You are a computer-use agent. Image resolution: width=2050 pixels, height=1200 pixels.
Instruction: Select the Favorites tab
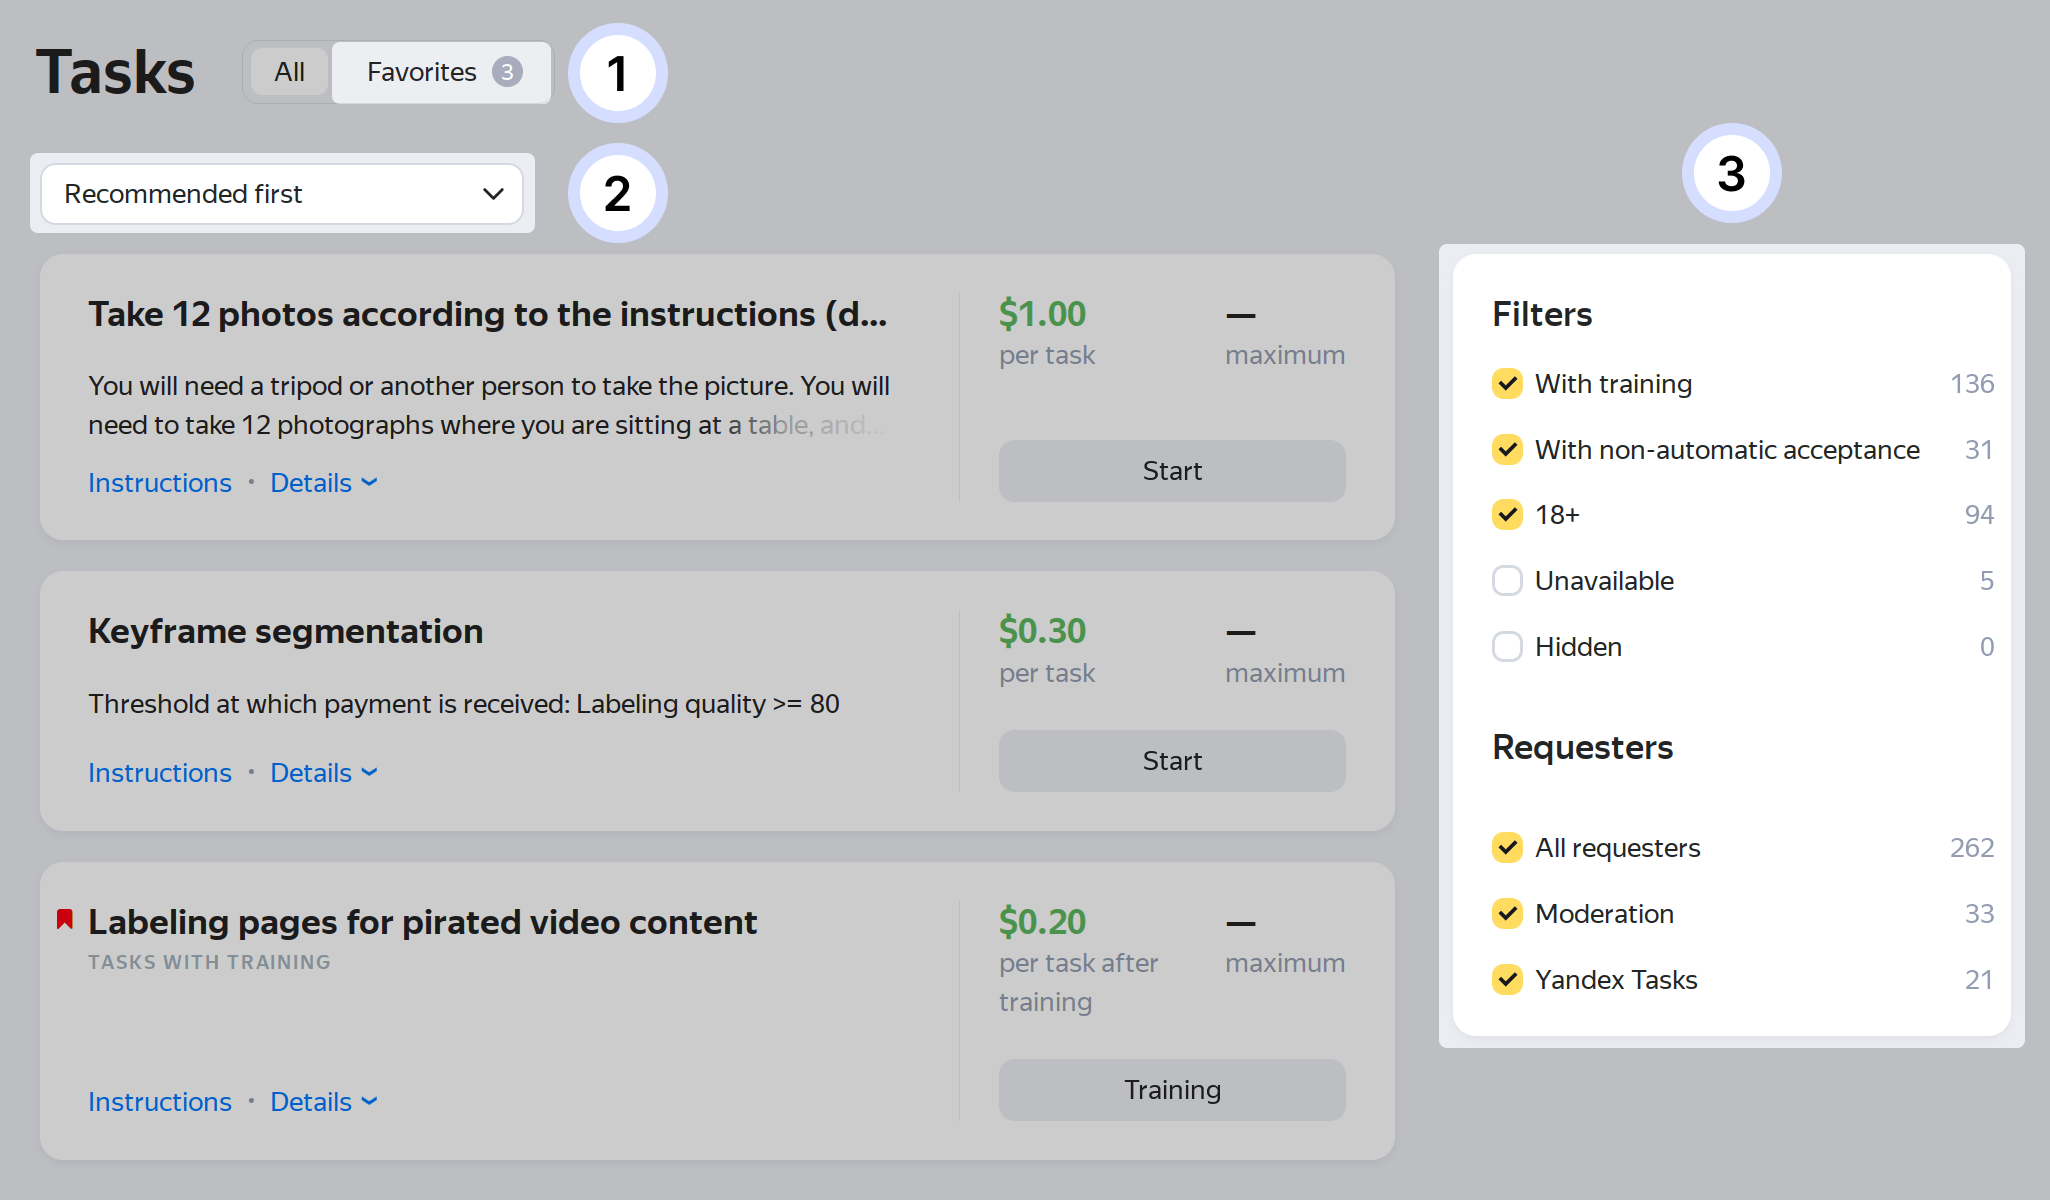(x=441, y=72)
